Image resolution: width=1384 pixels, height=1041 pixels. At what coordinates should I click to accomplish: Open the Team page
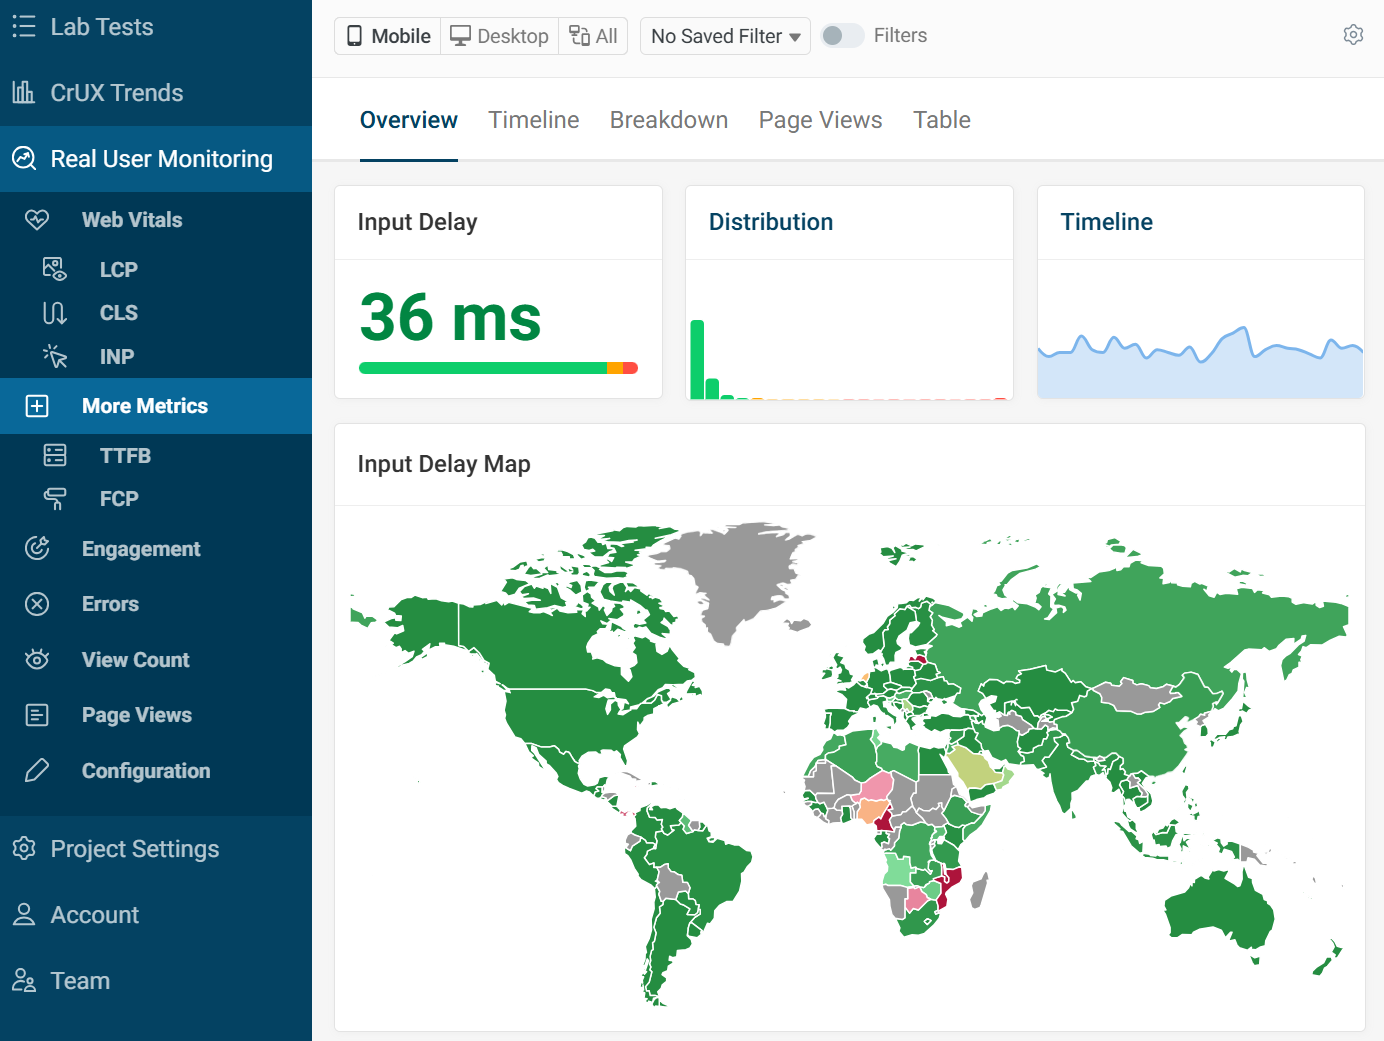(x=80, y=980)
